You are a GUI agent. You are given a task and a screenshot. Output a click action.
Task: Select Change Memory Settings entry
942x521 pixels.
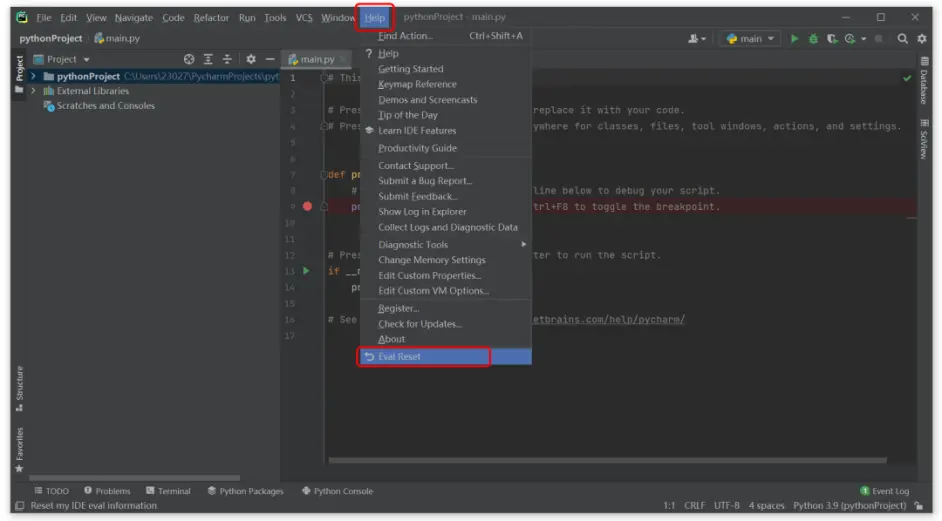coord(446,260)
